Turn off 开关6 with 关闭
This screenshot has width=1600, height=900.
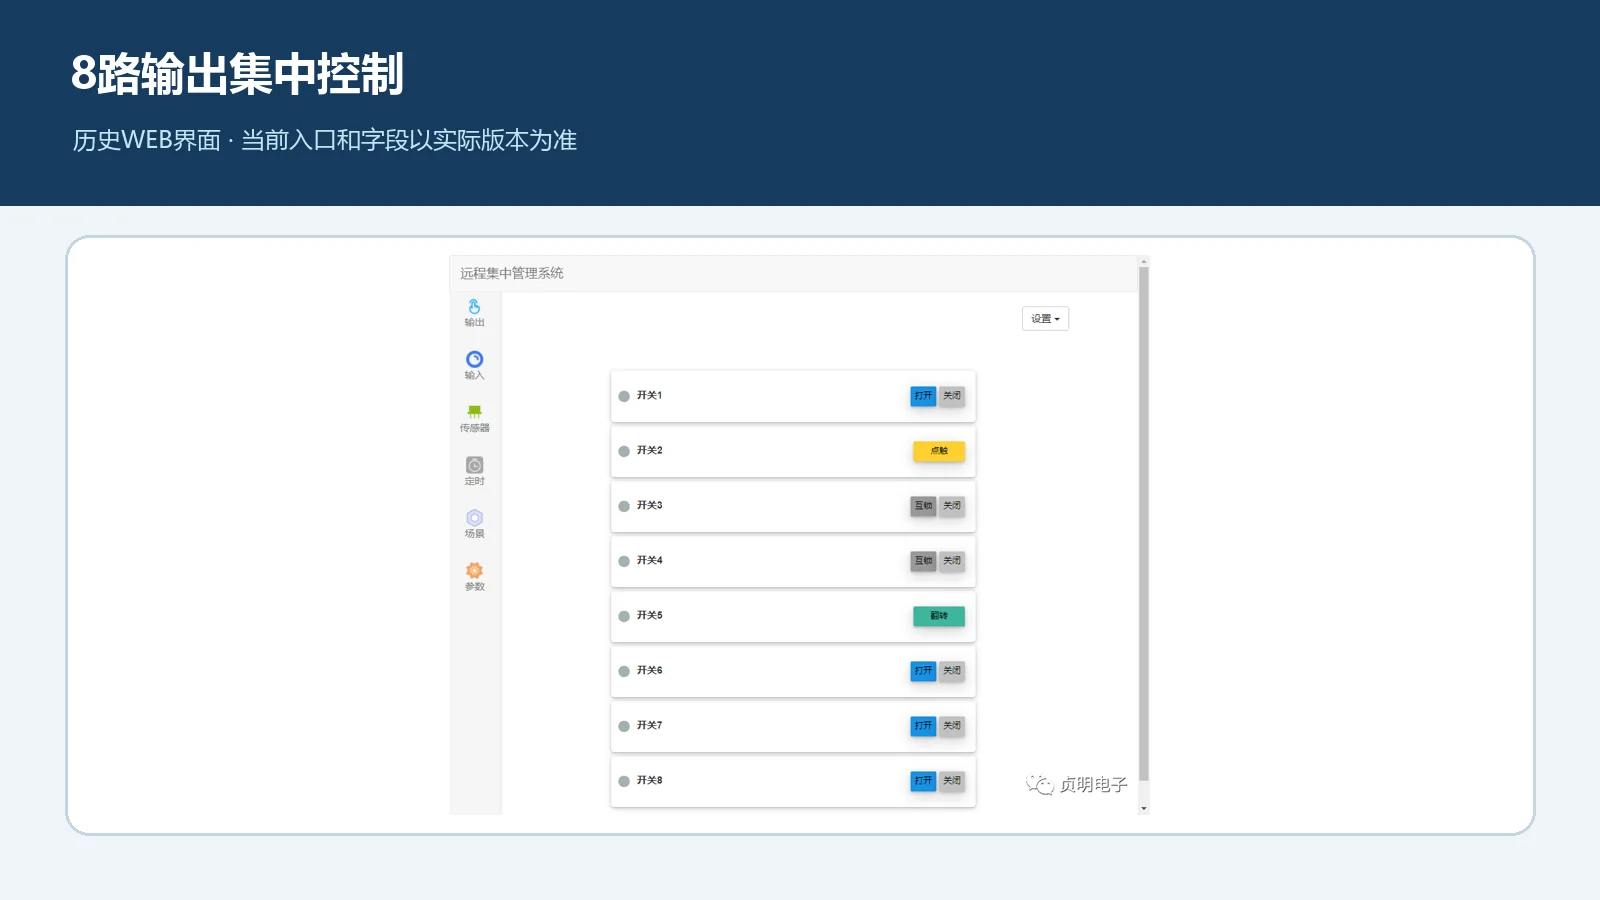(952, 671)
